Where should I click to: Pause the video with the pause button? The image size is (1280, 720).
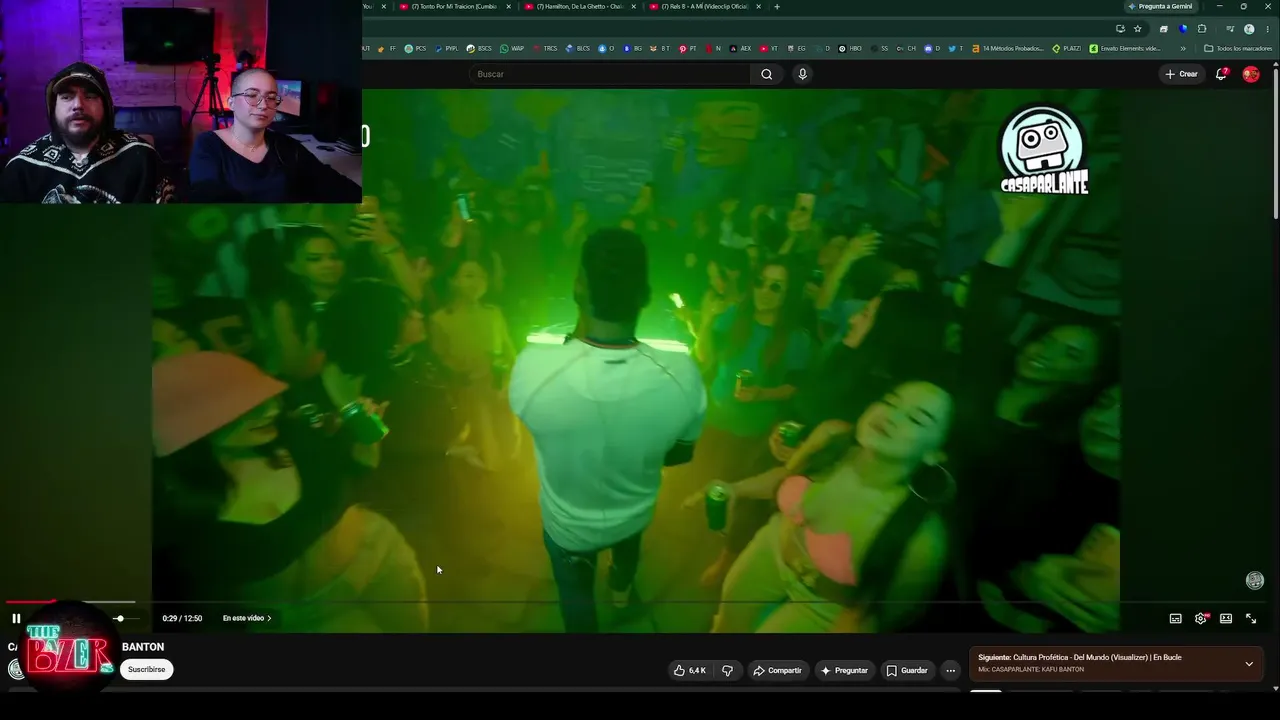16,618
